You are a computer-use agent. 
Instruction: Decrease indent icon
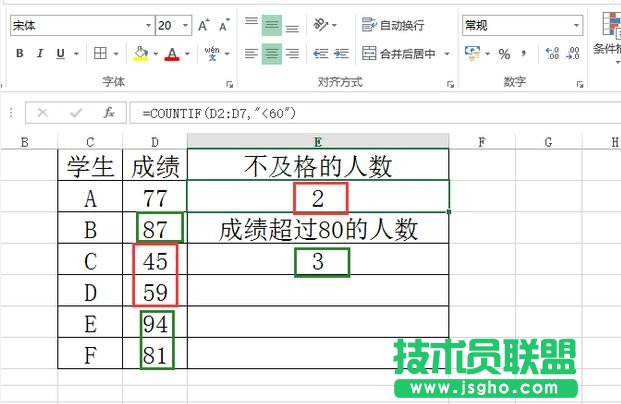320,53
